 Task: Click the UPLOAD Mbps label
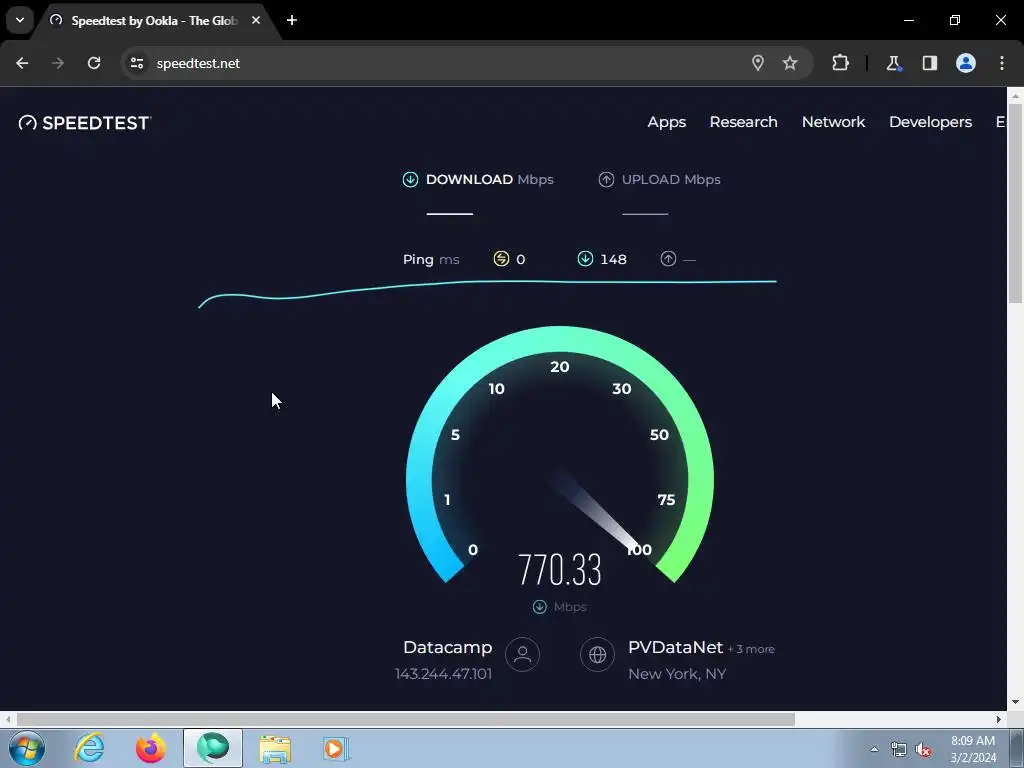(671, 180)
